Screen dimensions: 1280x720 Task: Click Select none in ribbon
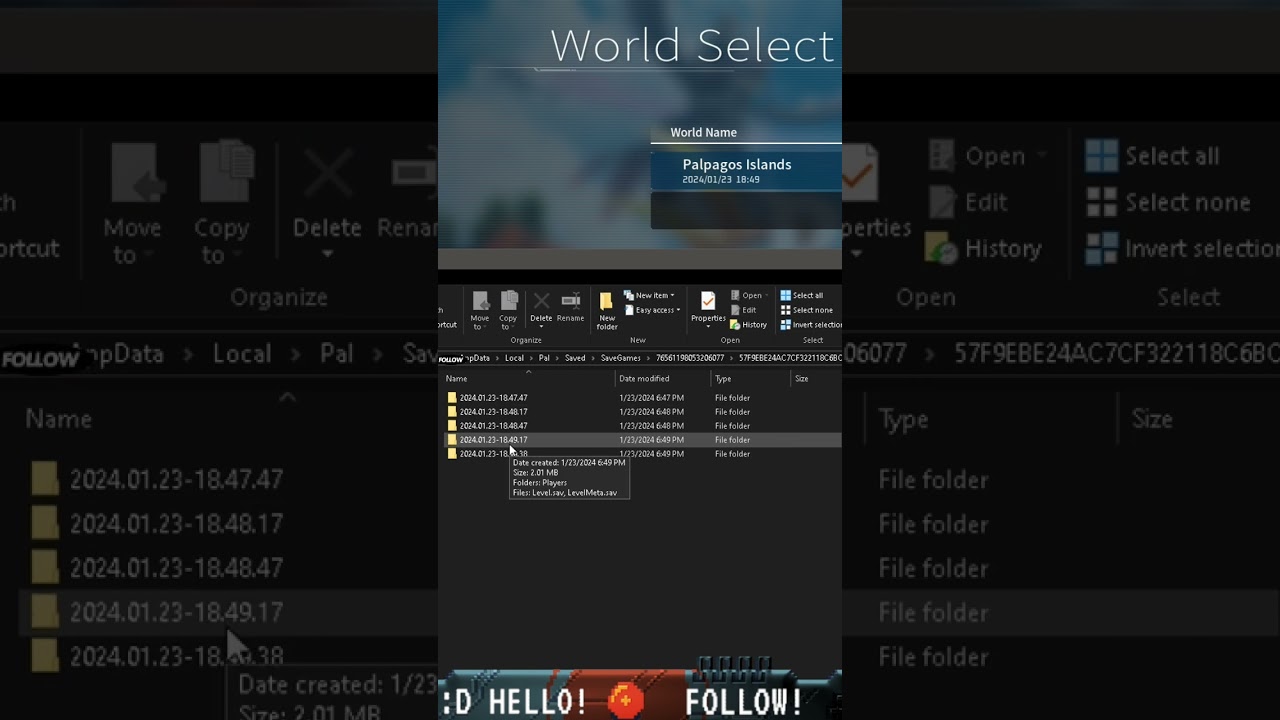(x=806, y=310)
